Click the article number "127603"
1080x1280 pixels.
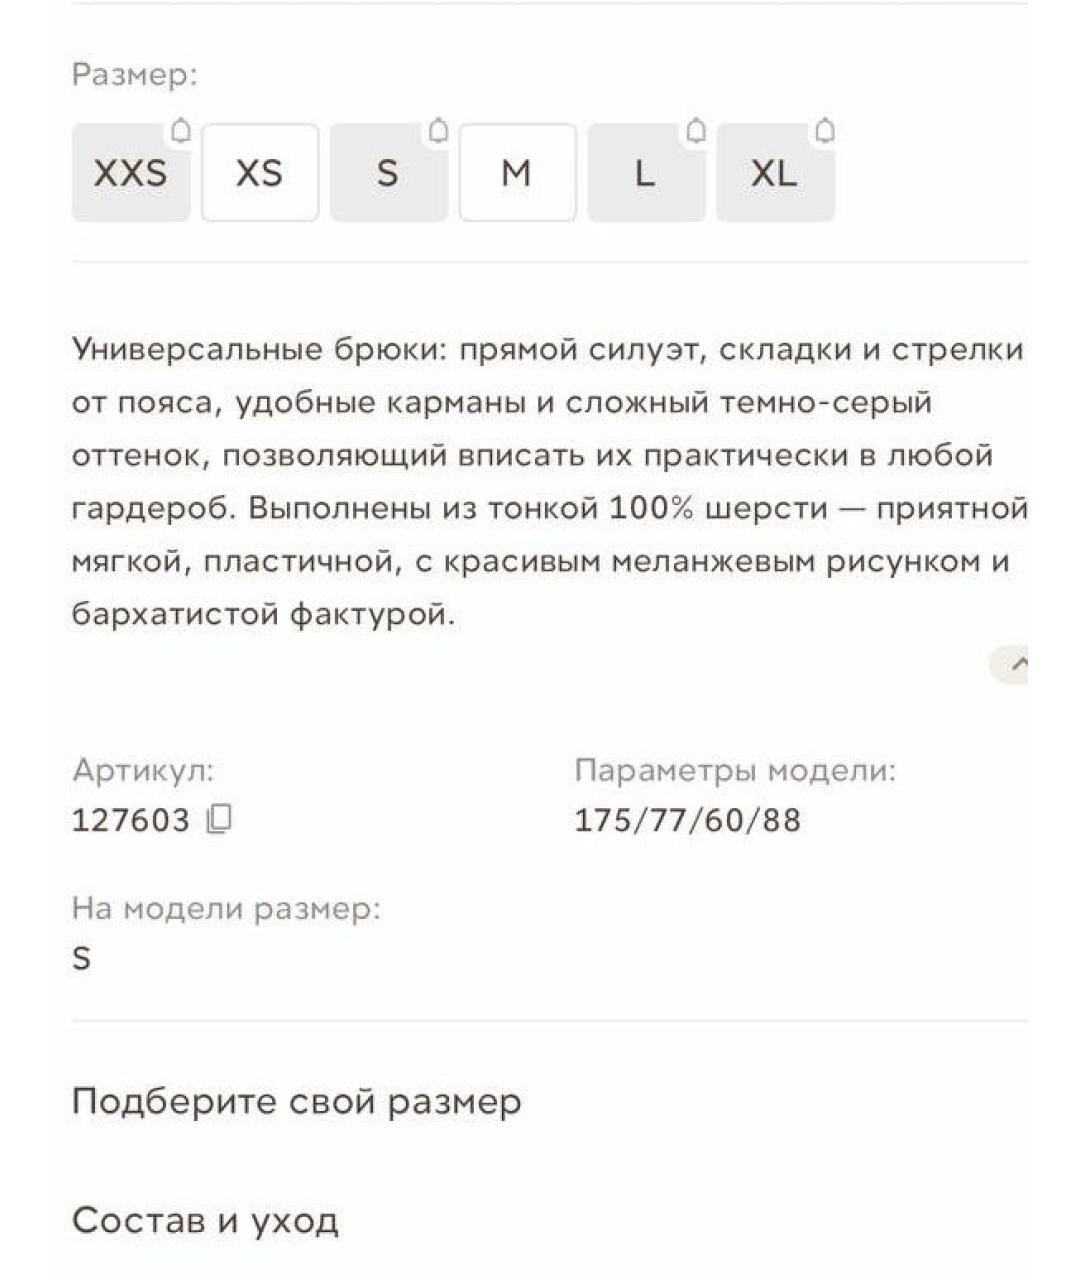click(x=130, y=820)
